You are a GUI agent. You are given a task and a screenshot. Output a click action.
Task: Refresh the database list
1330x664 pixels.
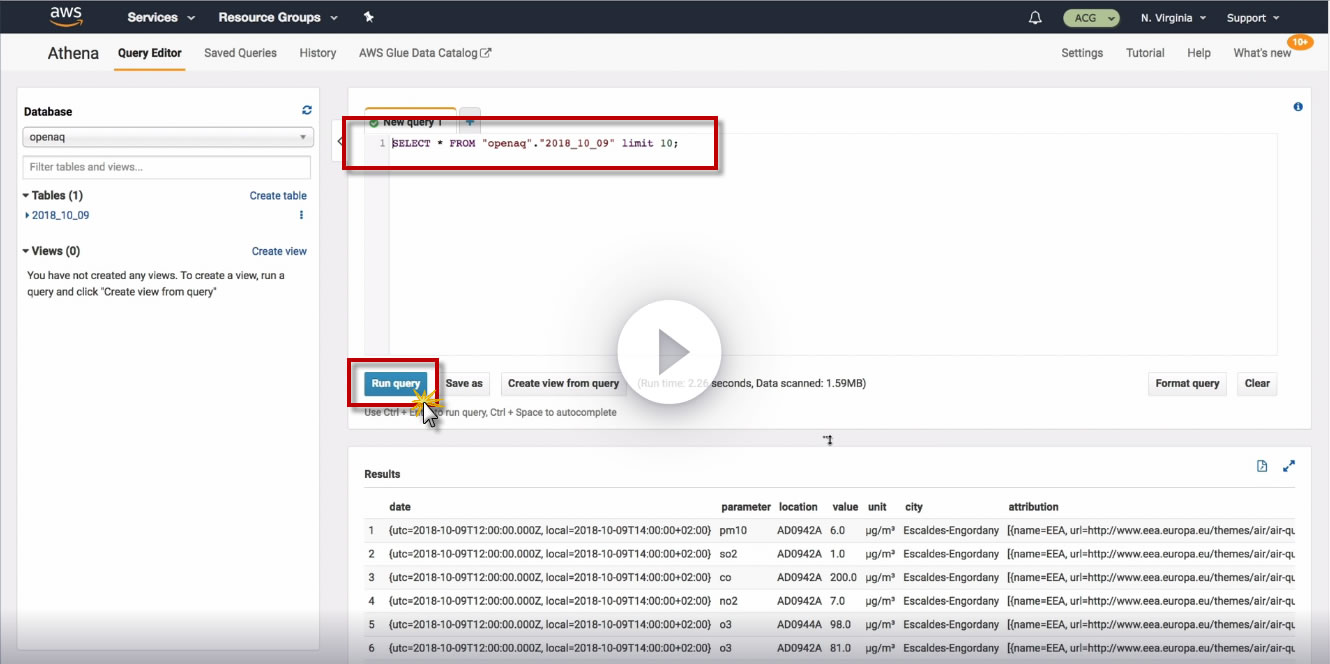[x=307, y=111]
